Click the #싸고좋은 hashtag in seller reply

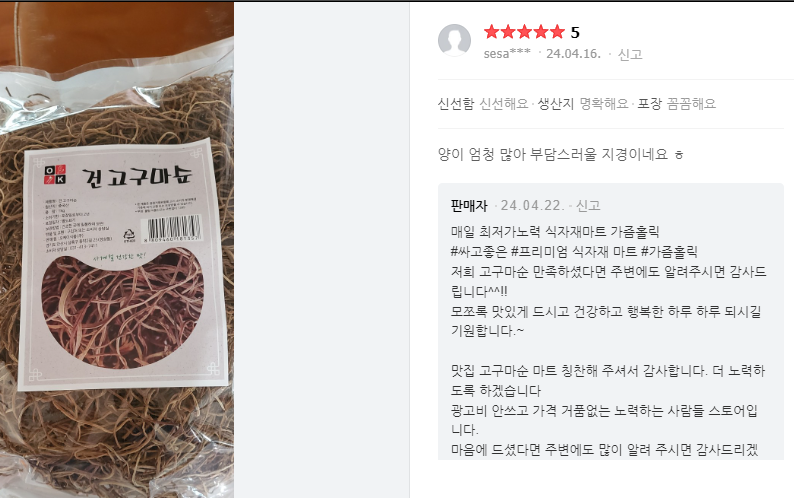479,252
